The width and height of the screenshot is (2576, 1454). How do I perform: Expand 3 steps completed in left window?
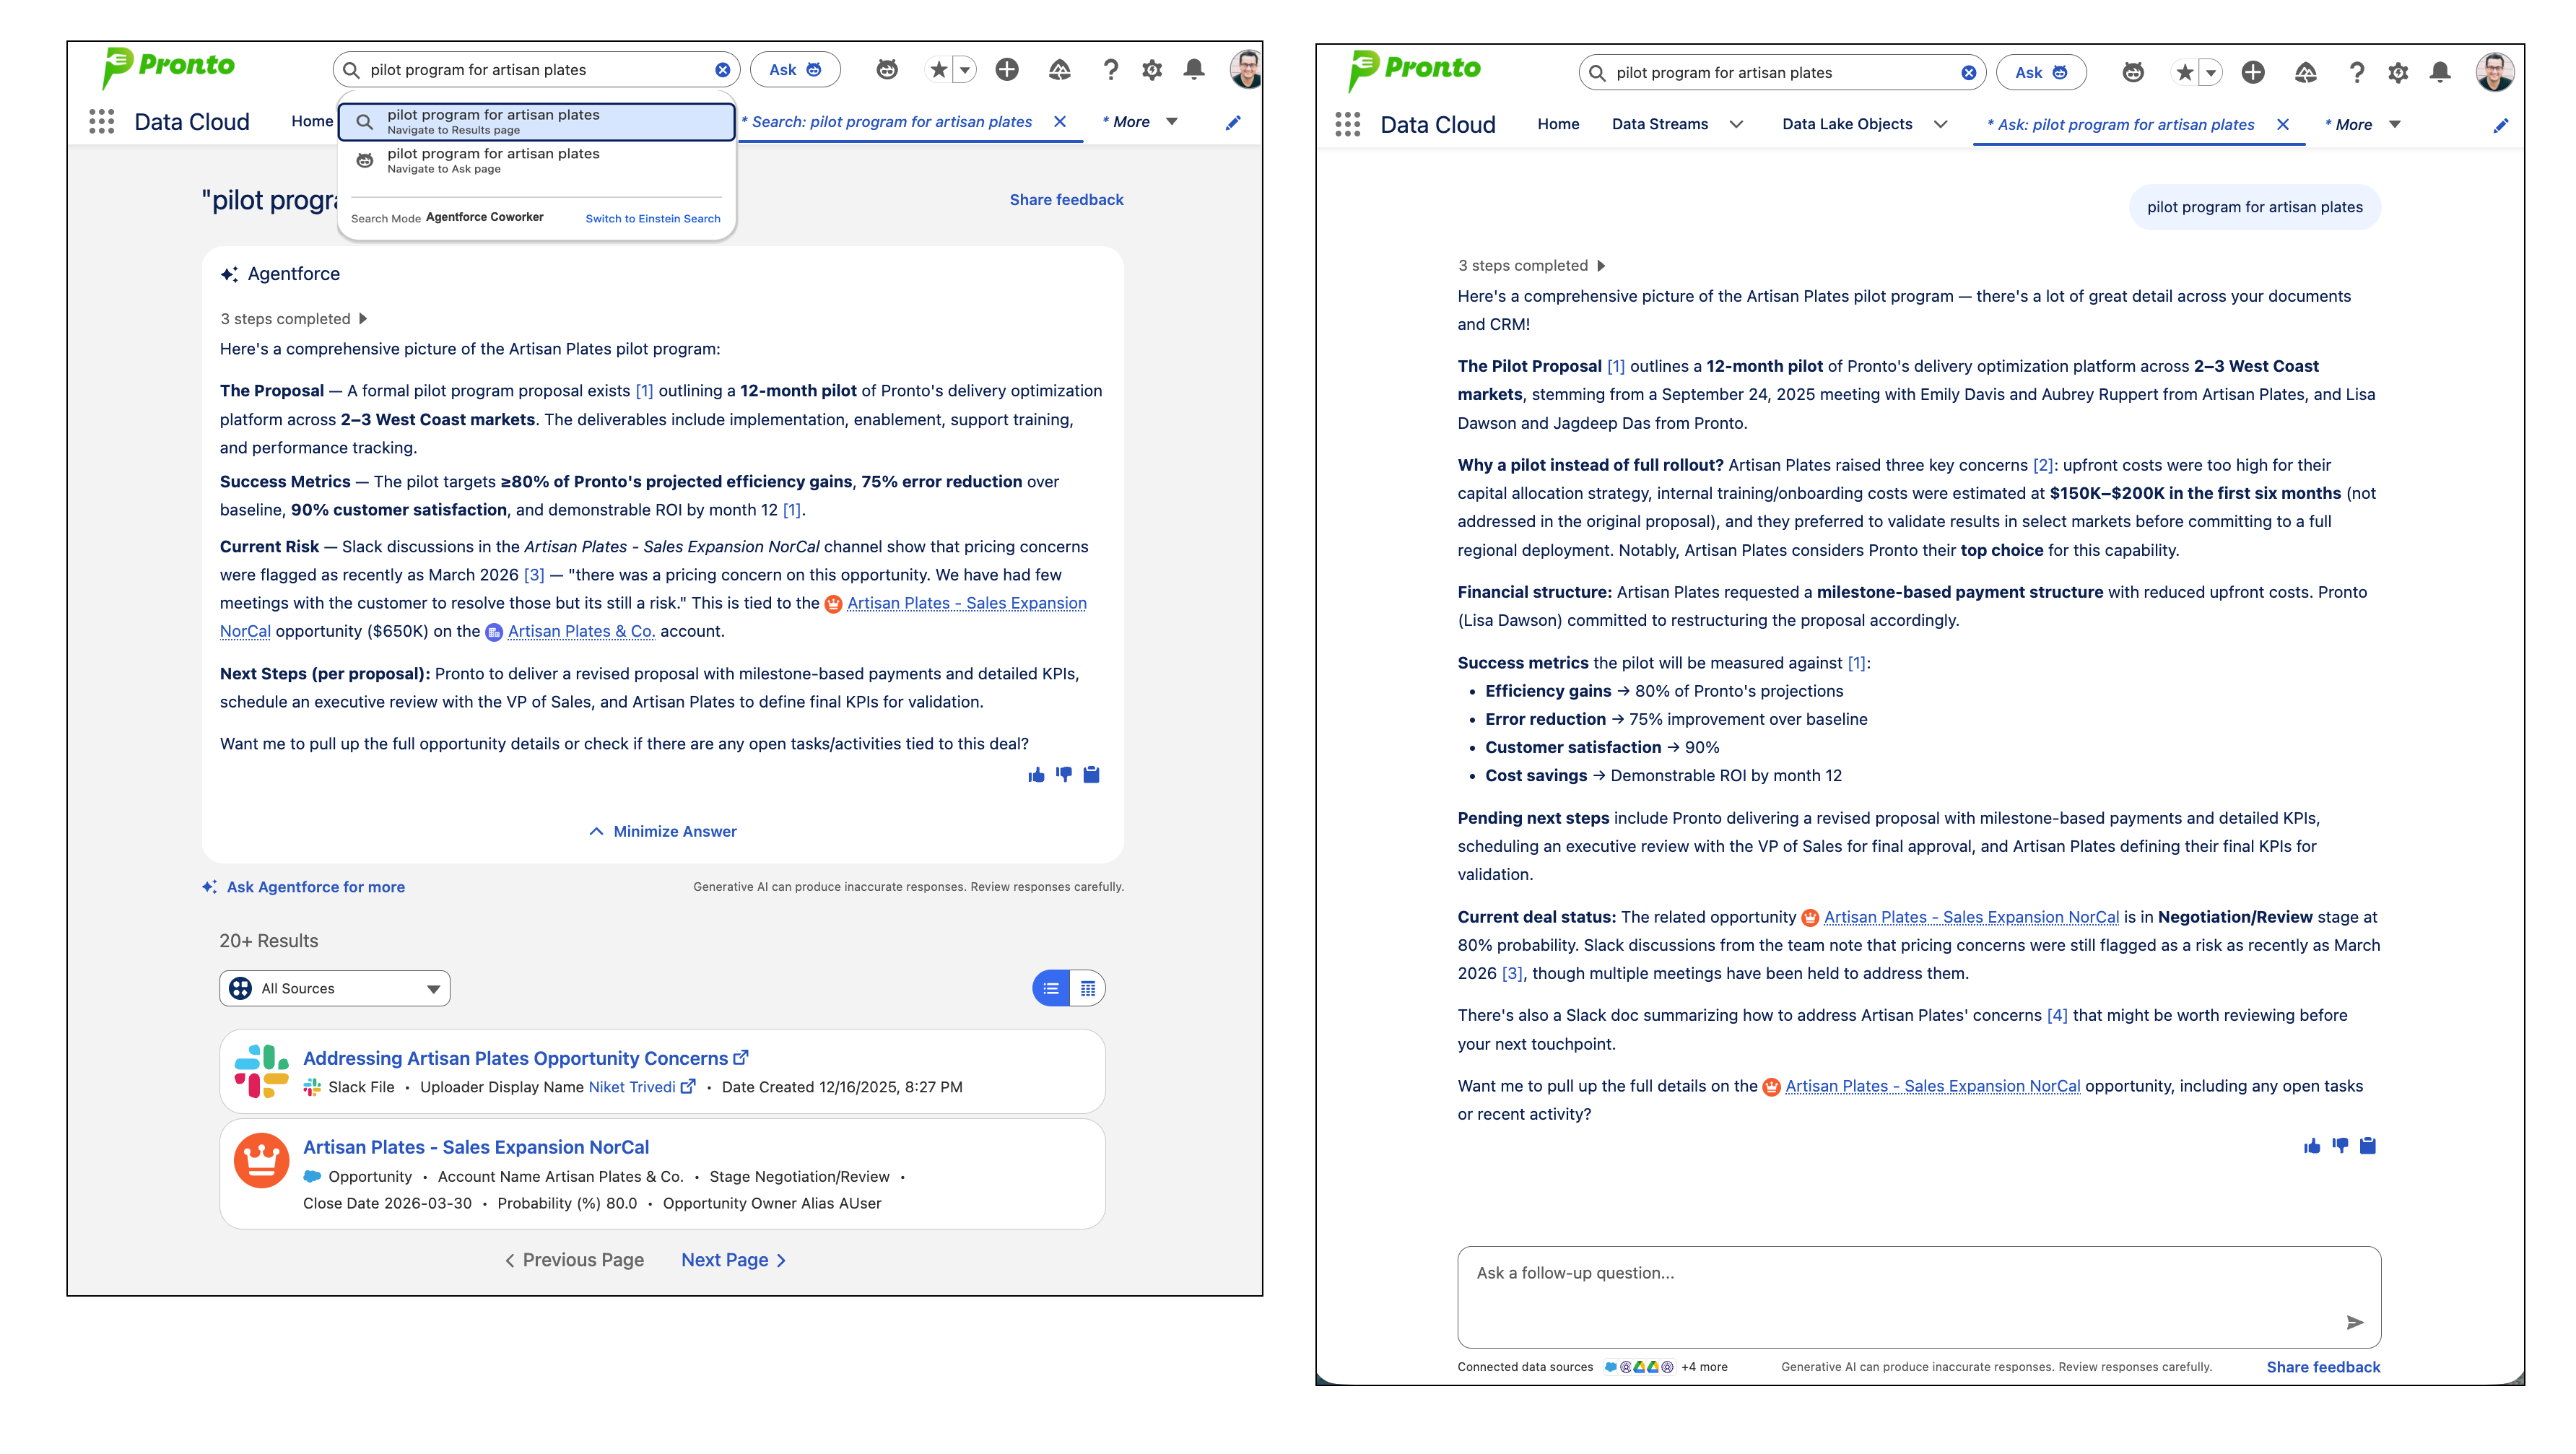[294, 319]
